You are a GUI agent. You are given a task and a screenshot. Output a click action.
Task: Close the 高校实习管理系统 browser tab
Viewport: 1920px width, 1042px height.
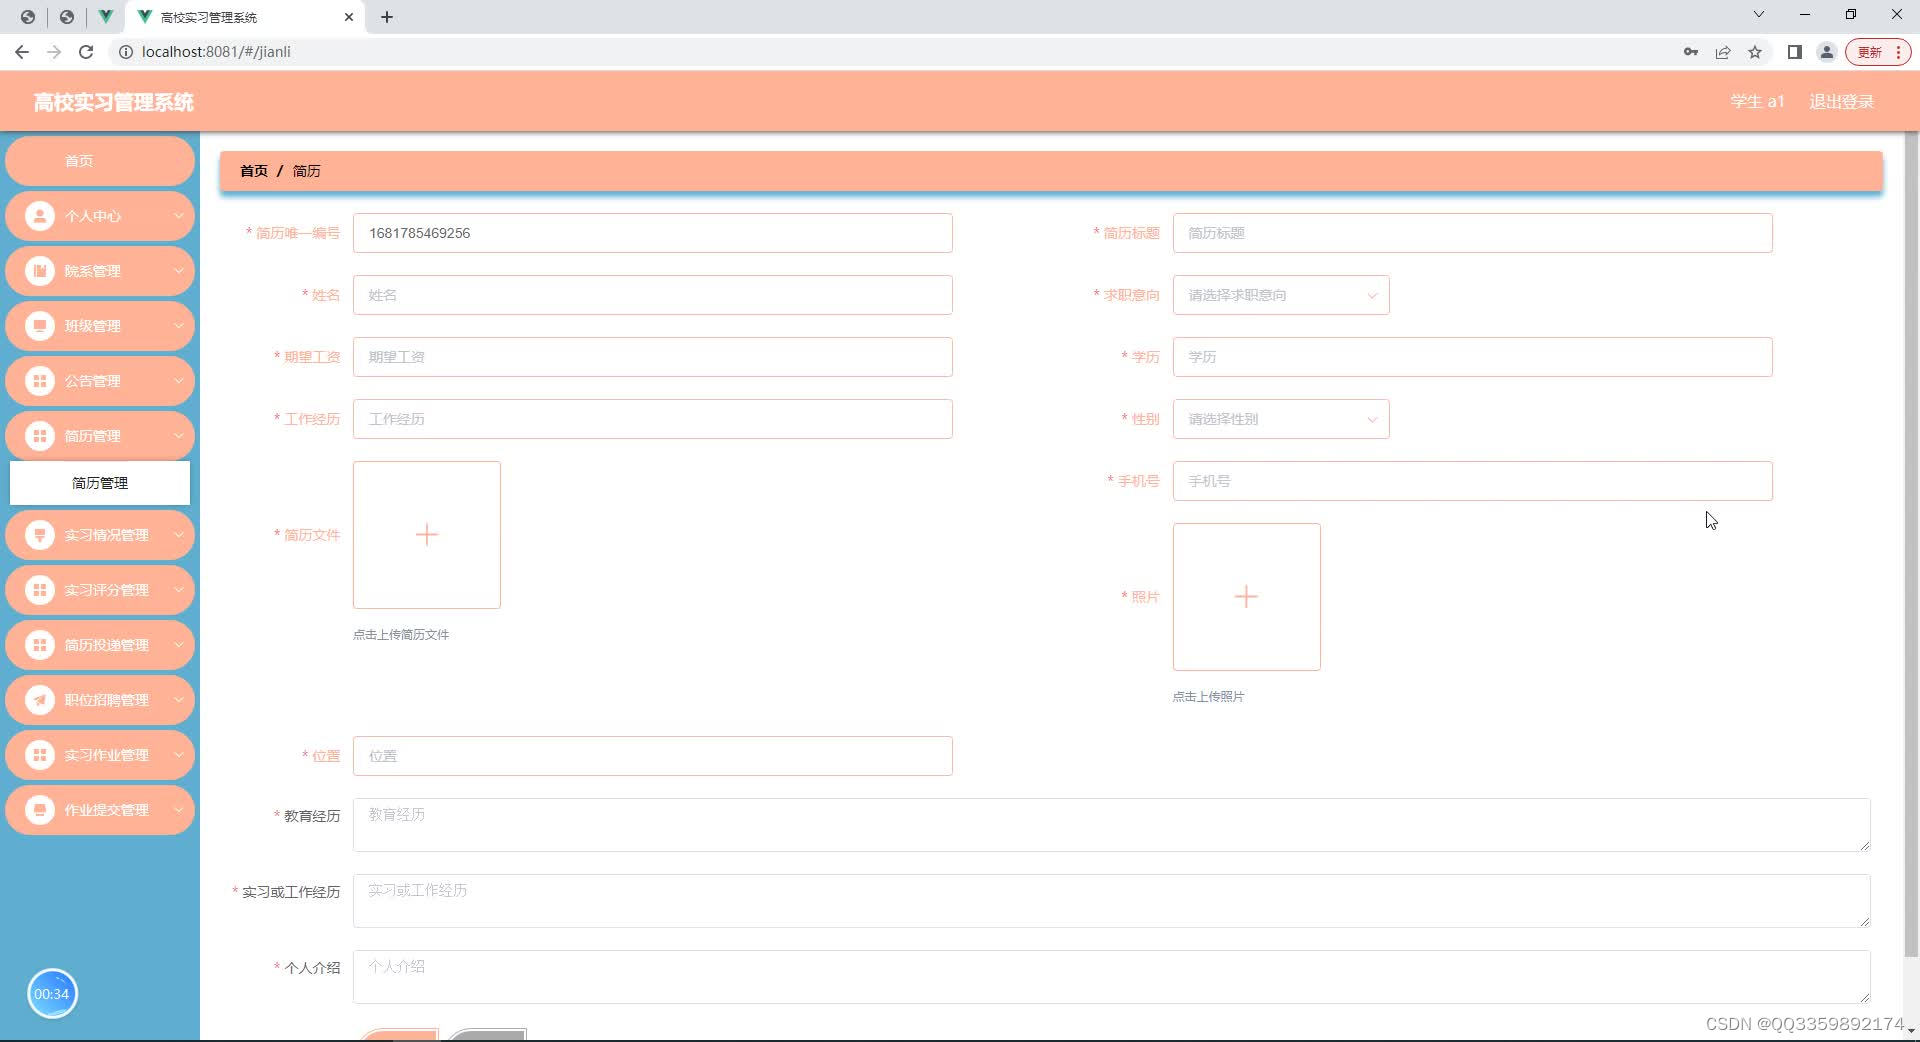[x=349, y=17]
